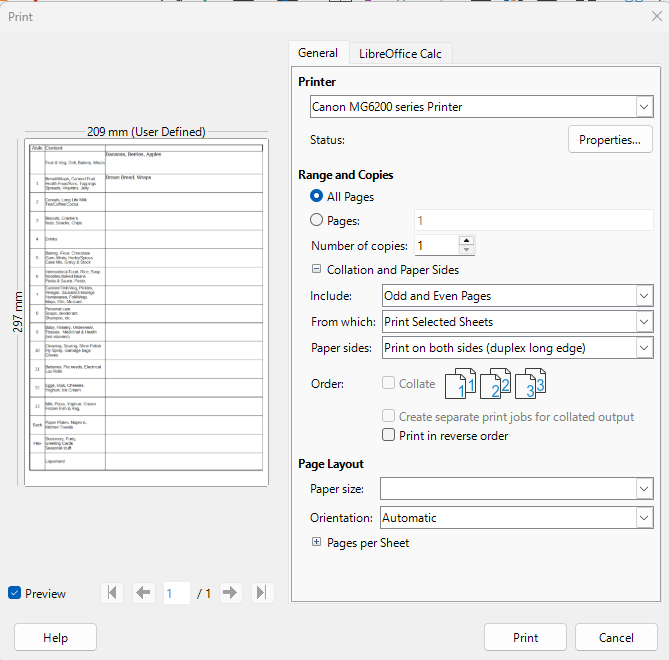Open the Orientation dropdown

[643, 518]
